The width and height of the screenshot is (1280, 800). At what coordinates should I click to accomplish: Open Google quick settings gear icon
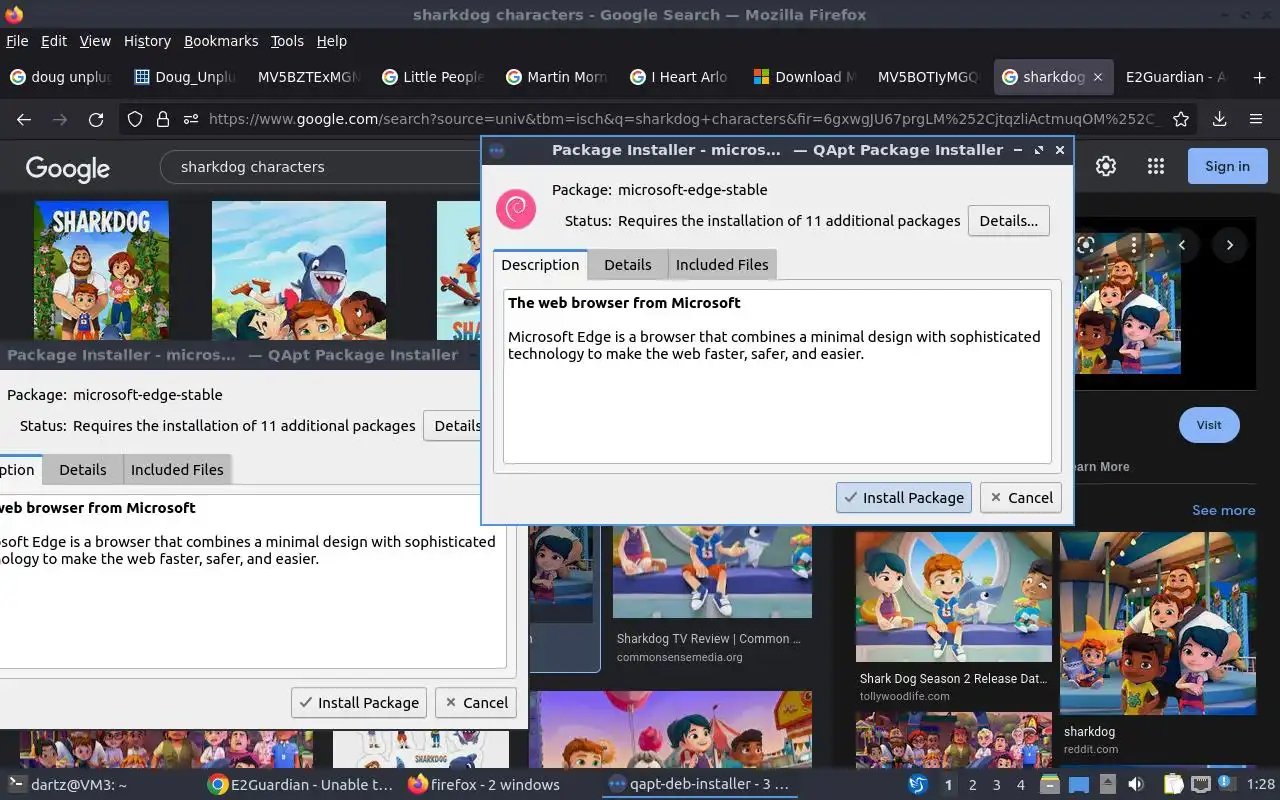click(1106, 167)
